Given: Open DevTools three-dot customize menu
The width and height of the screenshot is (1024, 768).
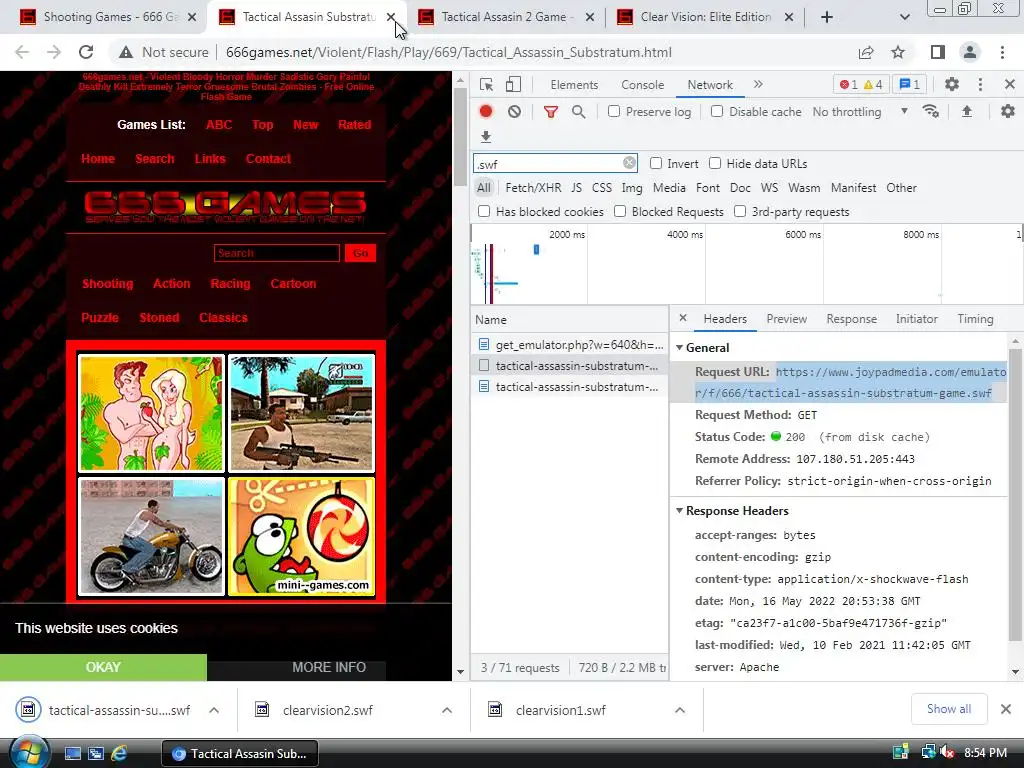Looking at the screenshot, I should [980, 84].
